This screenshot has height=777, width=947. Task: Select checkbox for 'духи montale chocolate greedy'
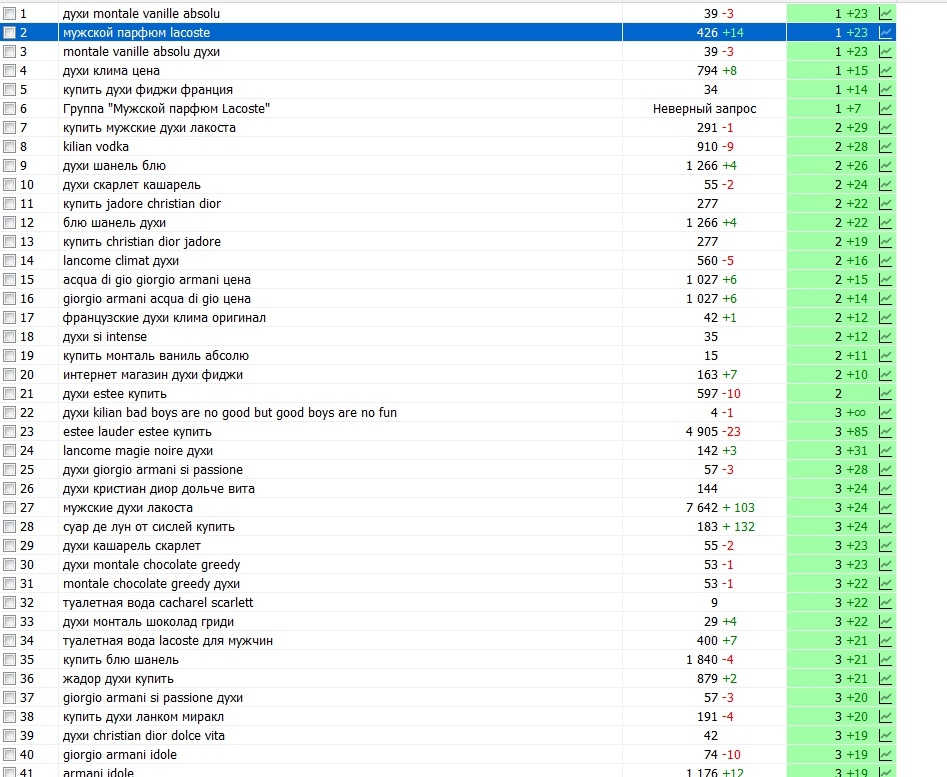9,565
